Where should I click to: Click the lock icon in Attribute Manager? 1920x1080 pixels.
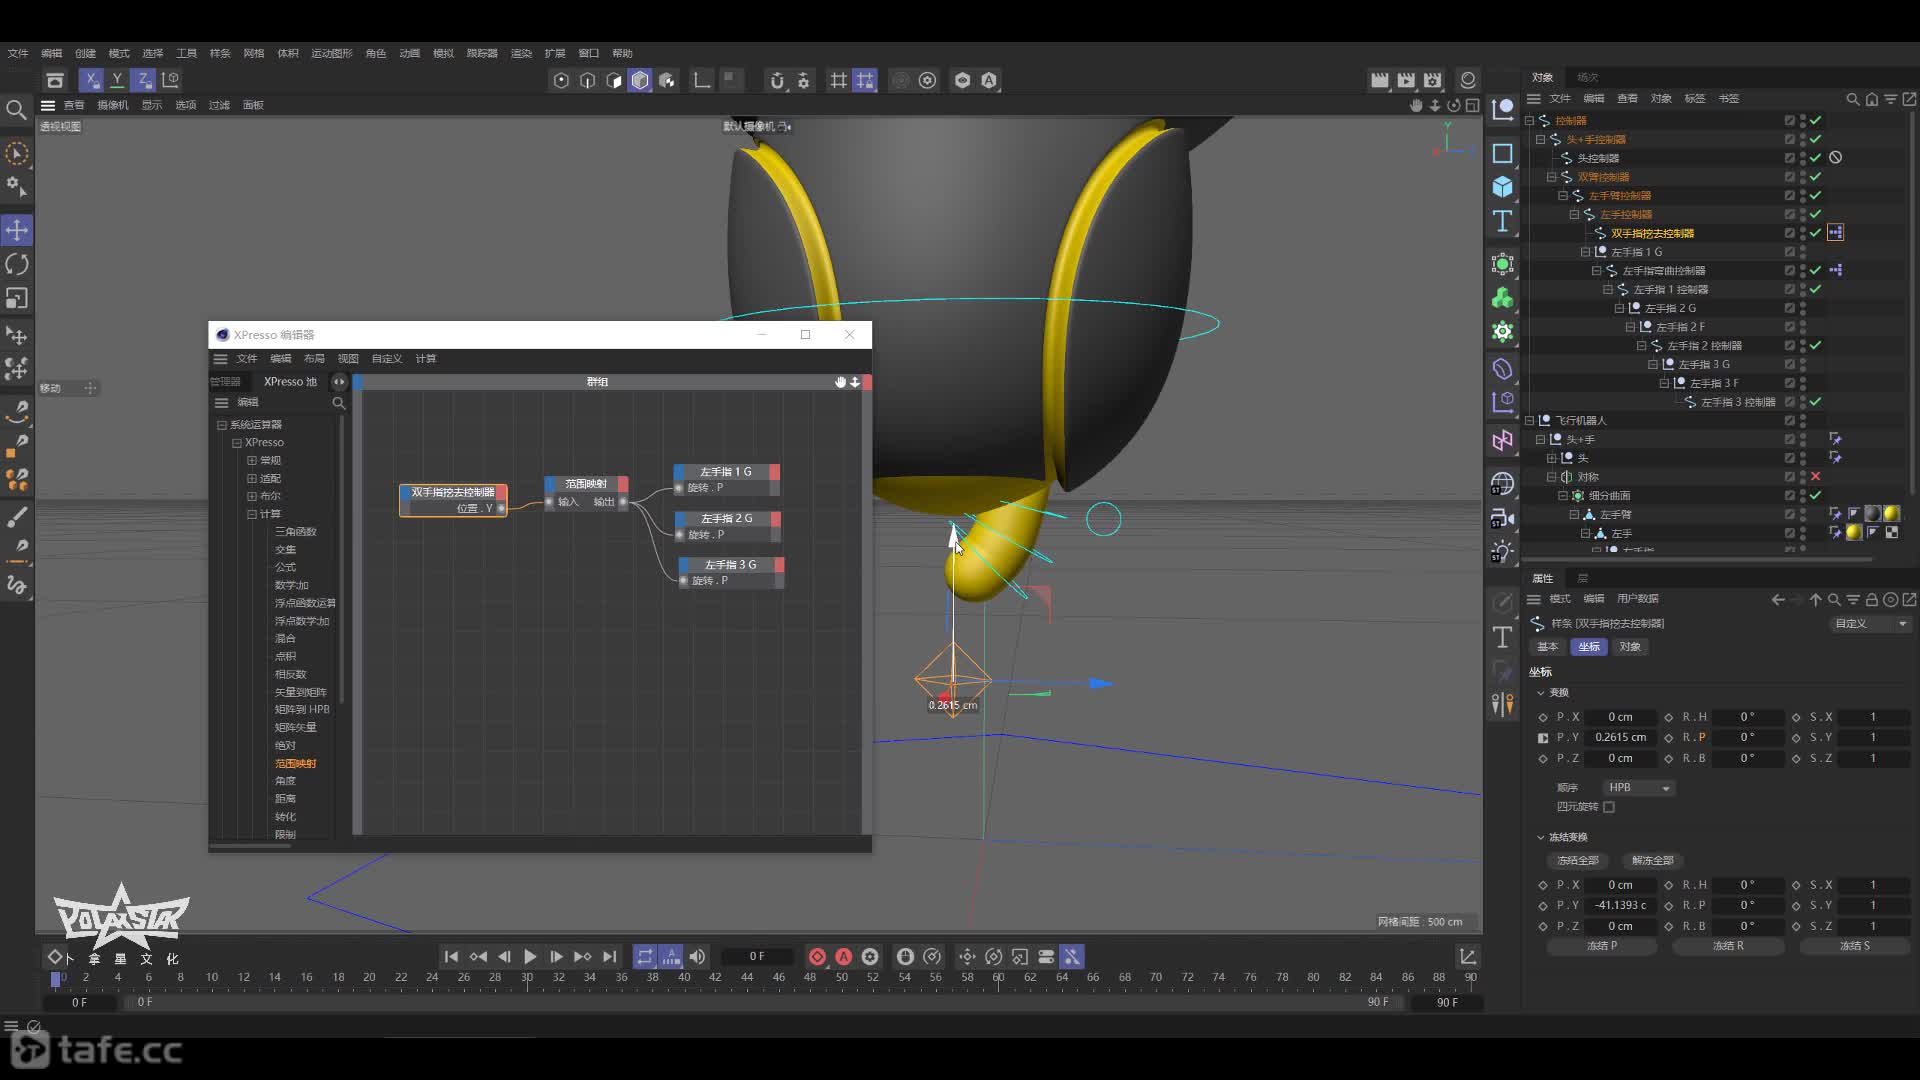pyautogui.click(x=1871, y=600)
